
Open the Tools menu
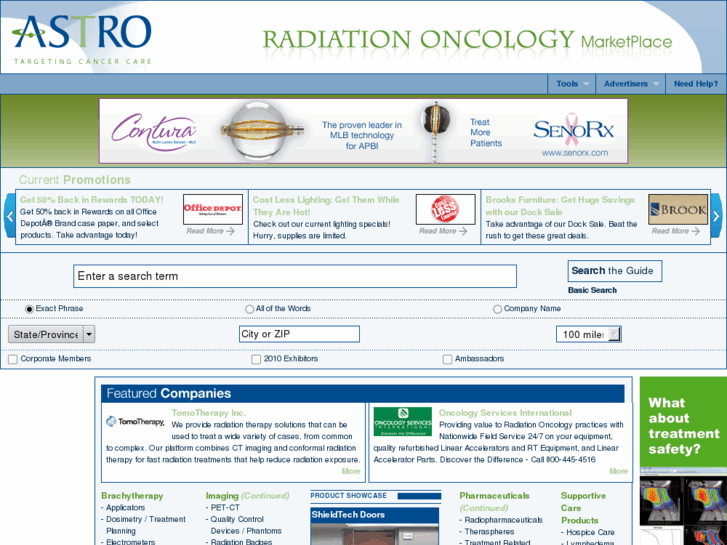coord(572,84)
